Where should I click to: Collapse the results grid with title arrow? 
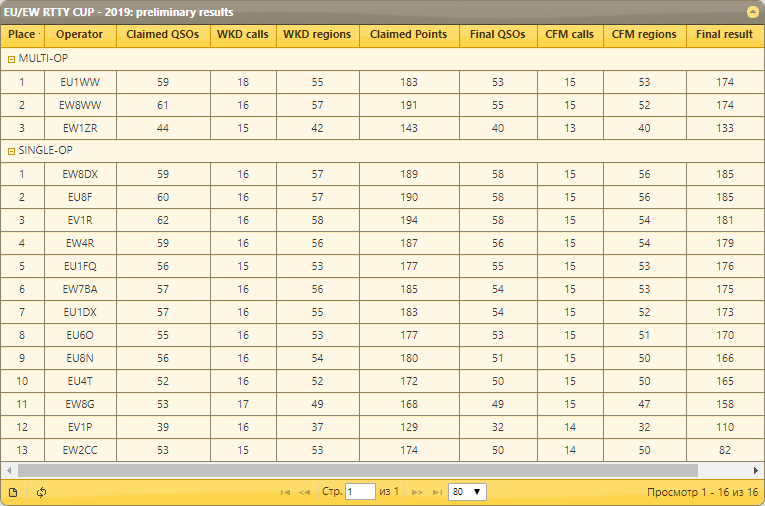point(752,12)
